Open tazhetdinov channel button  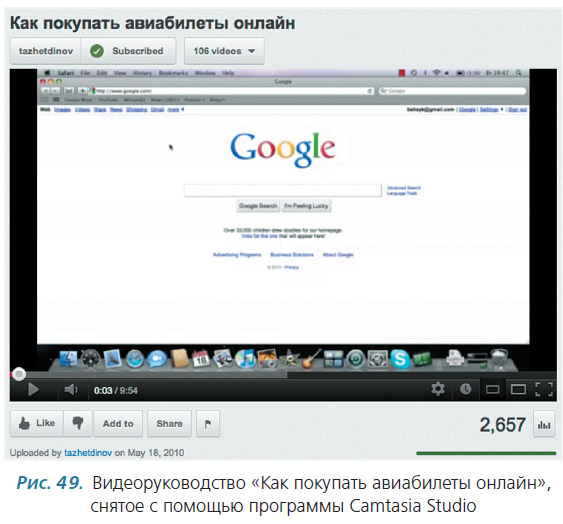click(x=46, y=51)
